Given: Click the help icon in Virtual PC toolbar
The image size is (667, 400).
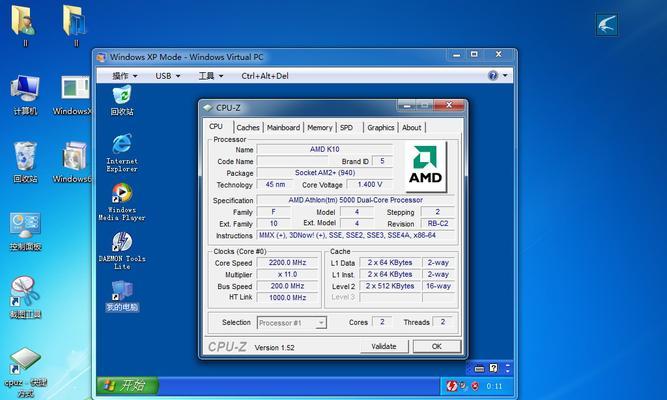Looking at the screenshot, I should coord(493,76).
